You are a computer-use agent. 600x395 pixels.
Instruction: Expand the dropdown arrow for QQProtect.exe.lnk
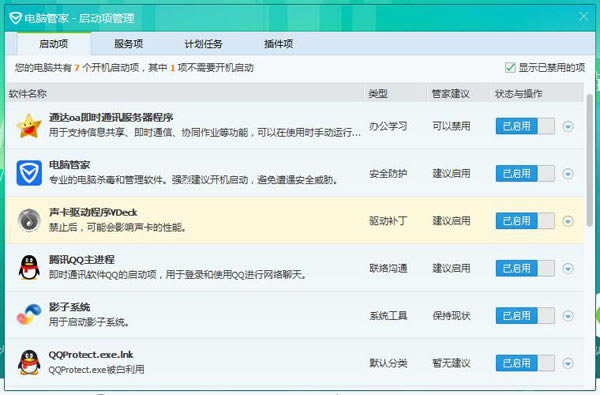coord(568,363)
